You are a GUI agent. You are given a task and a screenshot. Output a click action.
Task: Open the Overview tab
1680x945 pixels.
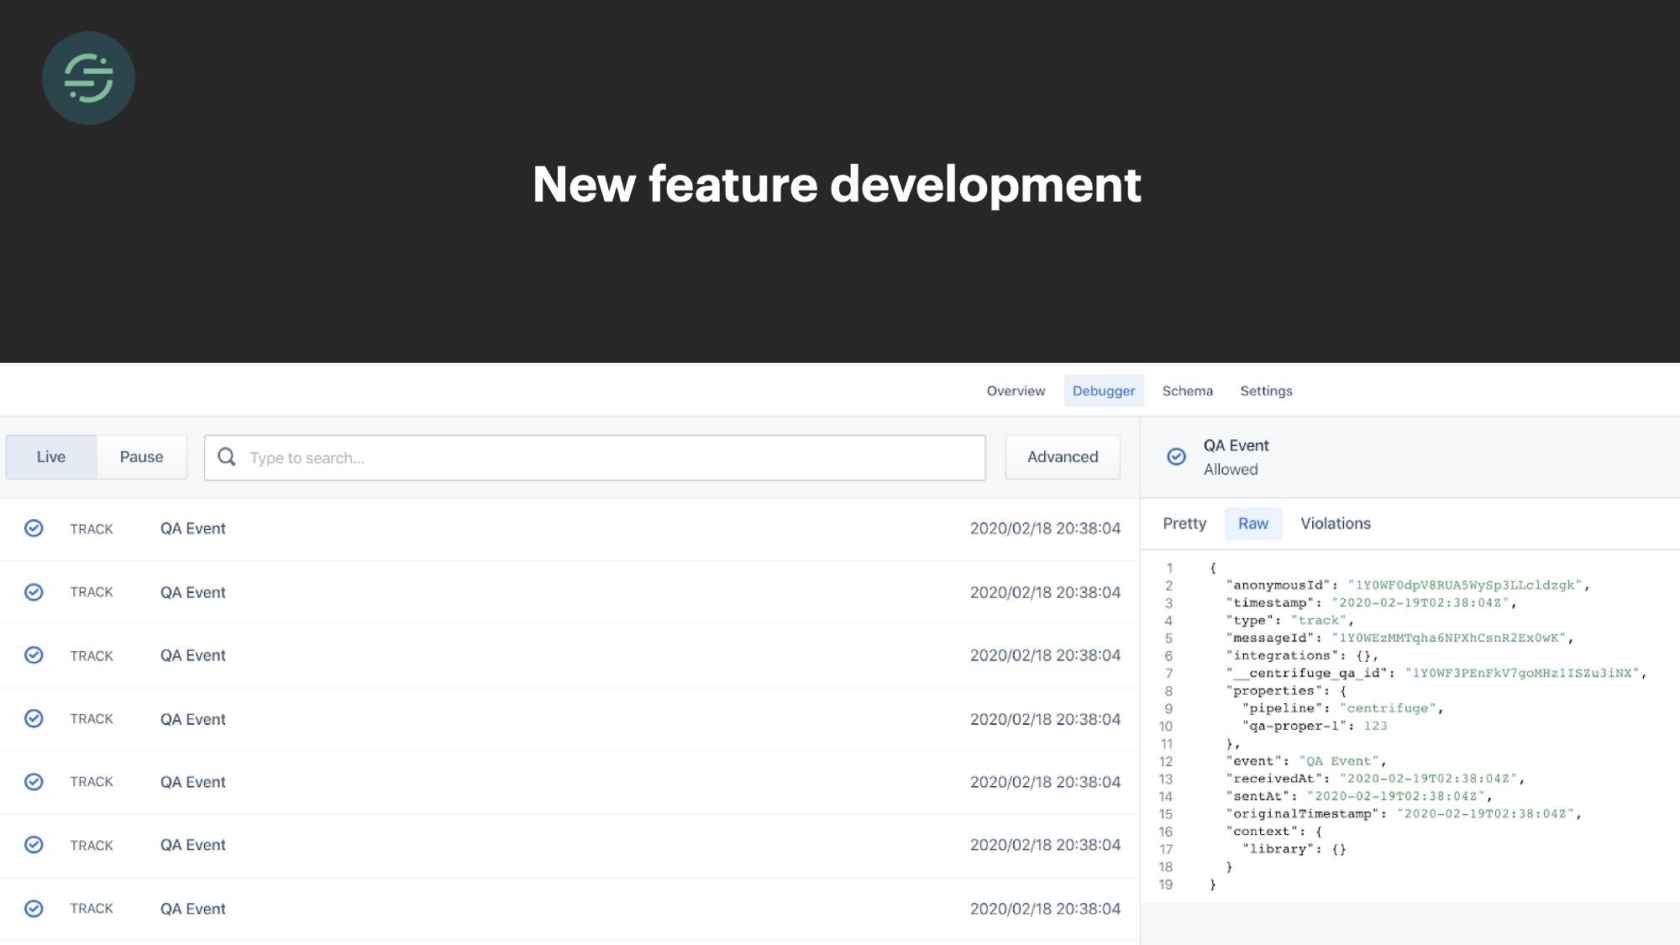pyautogui.click(x=1015, y=391)
